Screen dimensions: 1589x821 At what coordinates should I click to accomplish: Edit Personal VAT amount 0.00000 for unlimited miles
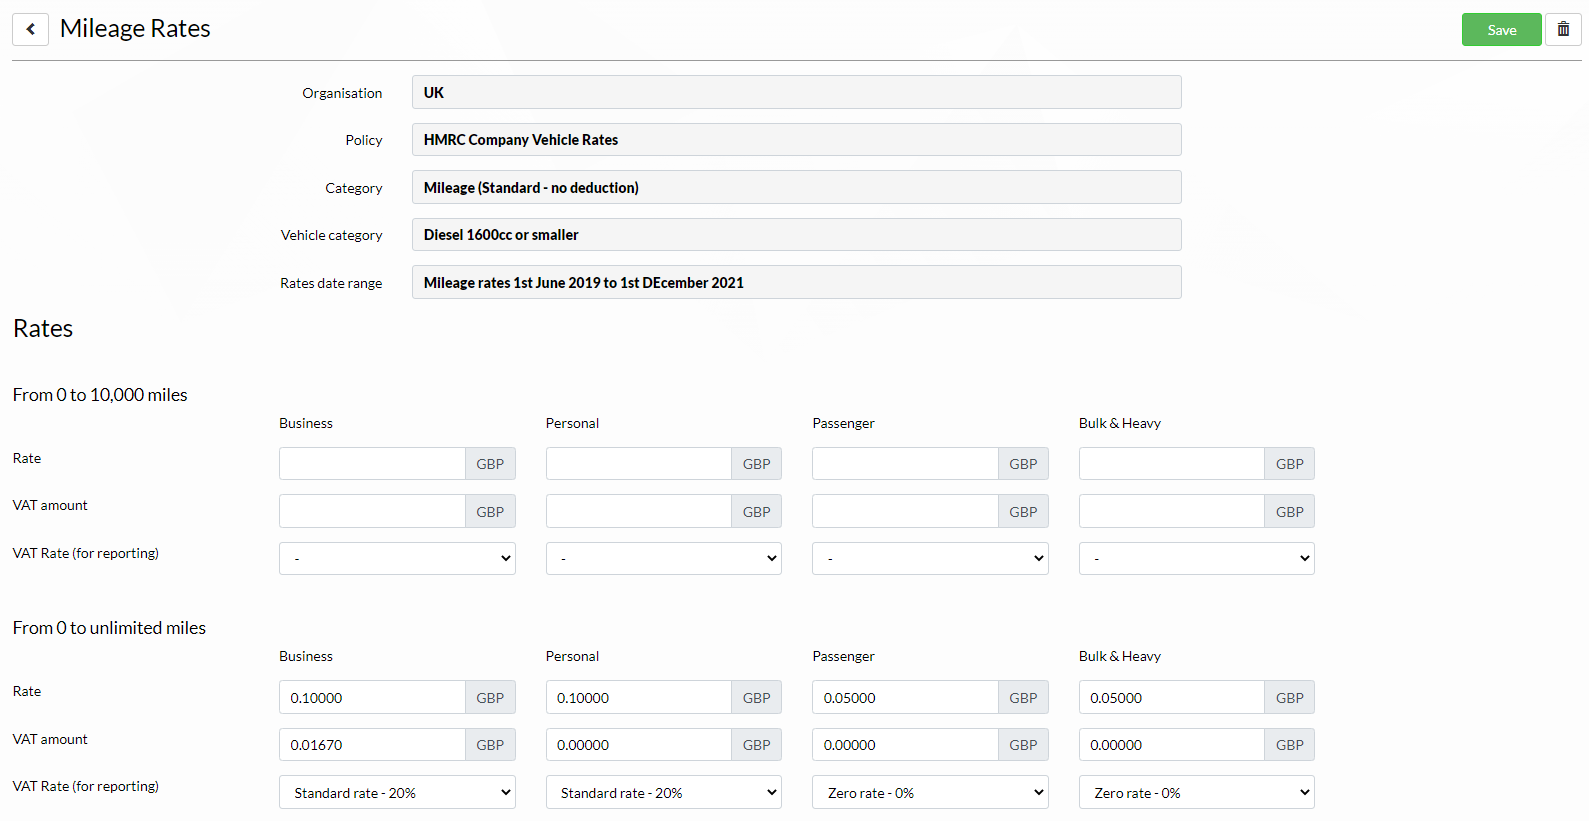point(639,745)
